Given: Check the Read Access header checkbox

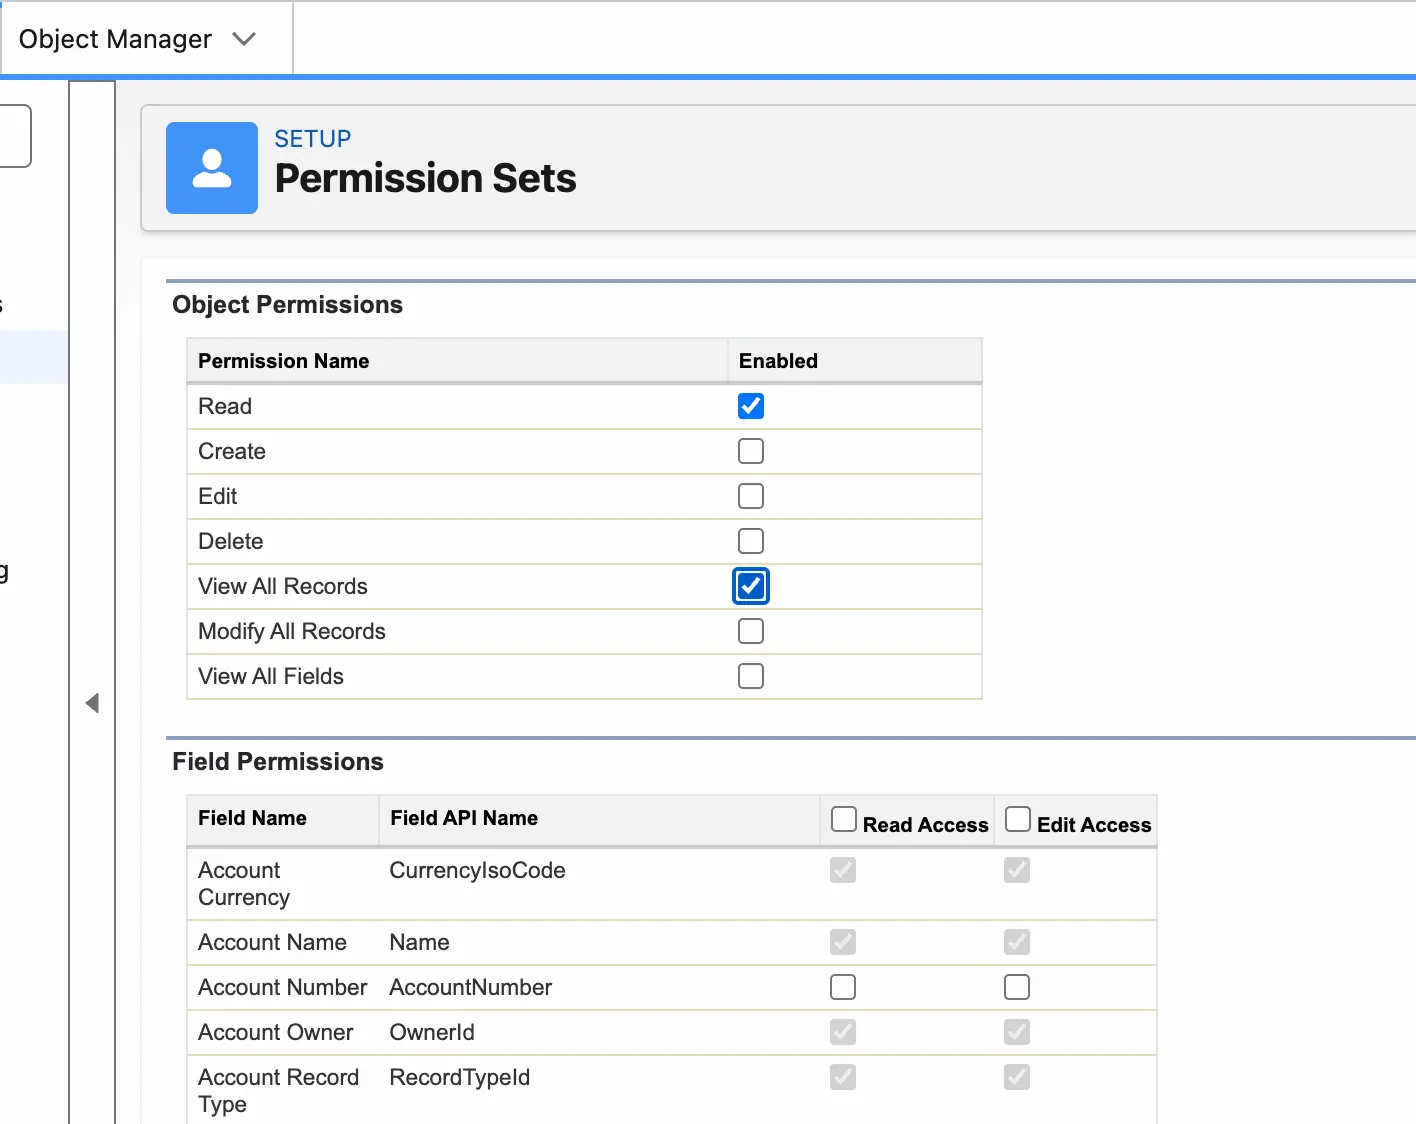Looking at the screenshot, I should click(844, 819).
